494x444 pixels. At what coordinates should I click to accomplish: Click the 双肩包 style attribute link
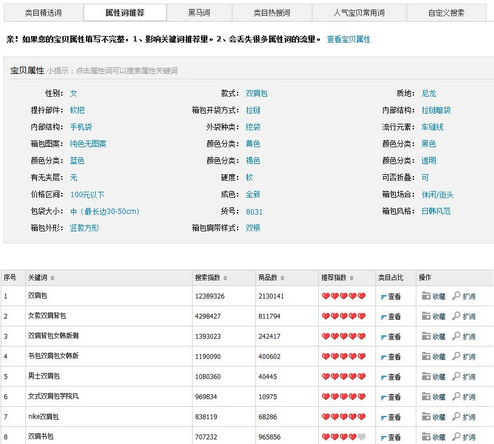(x=257, y=93)
